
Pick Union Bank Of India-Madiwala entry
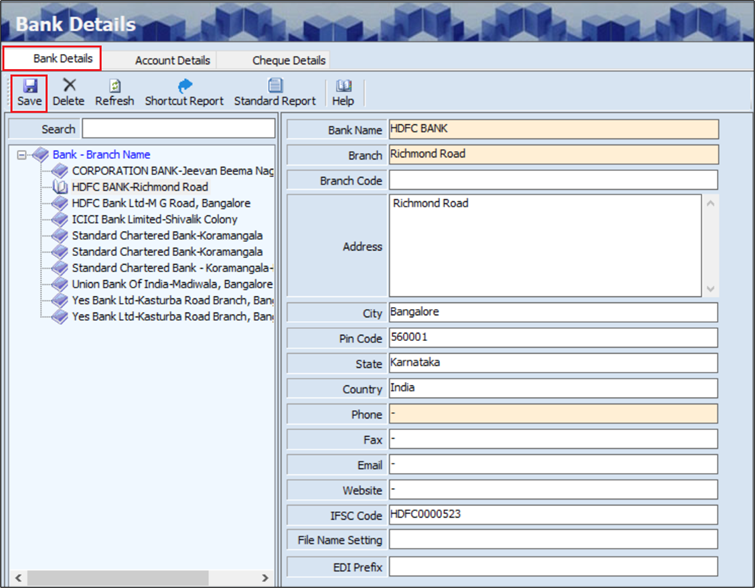171,284
